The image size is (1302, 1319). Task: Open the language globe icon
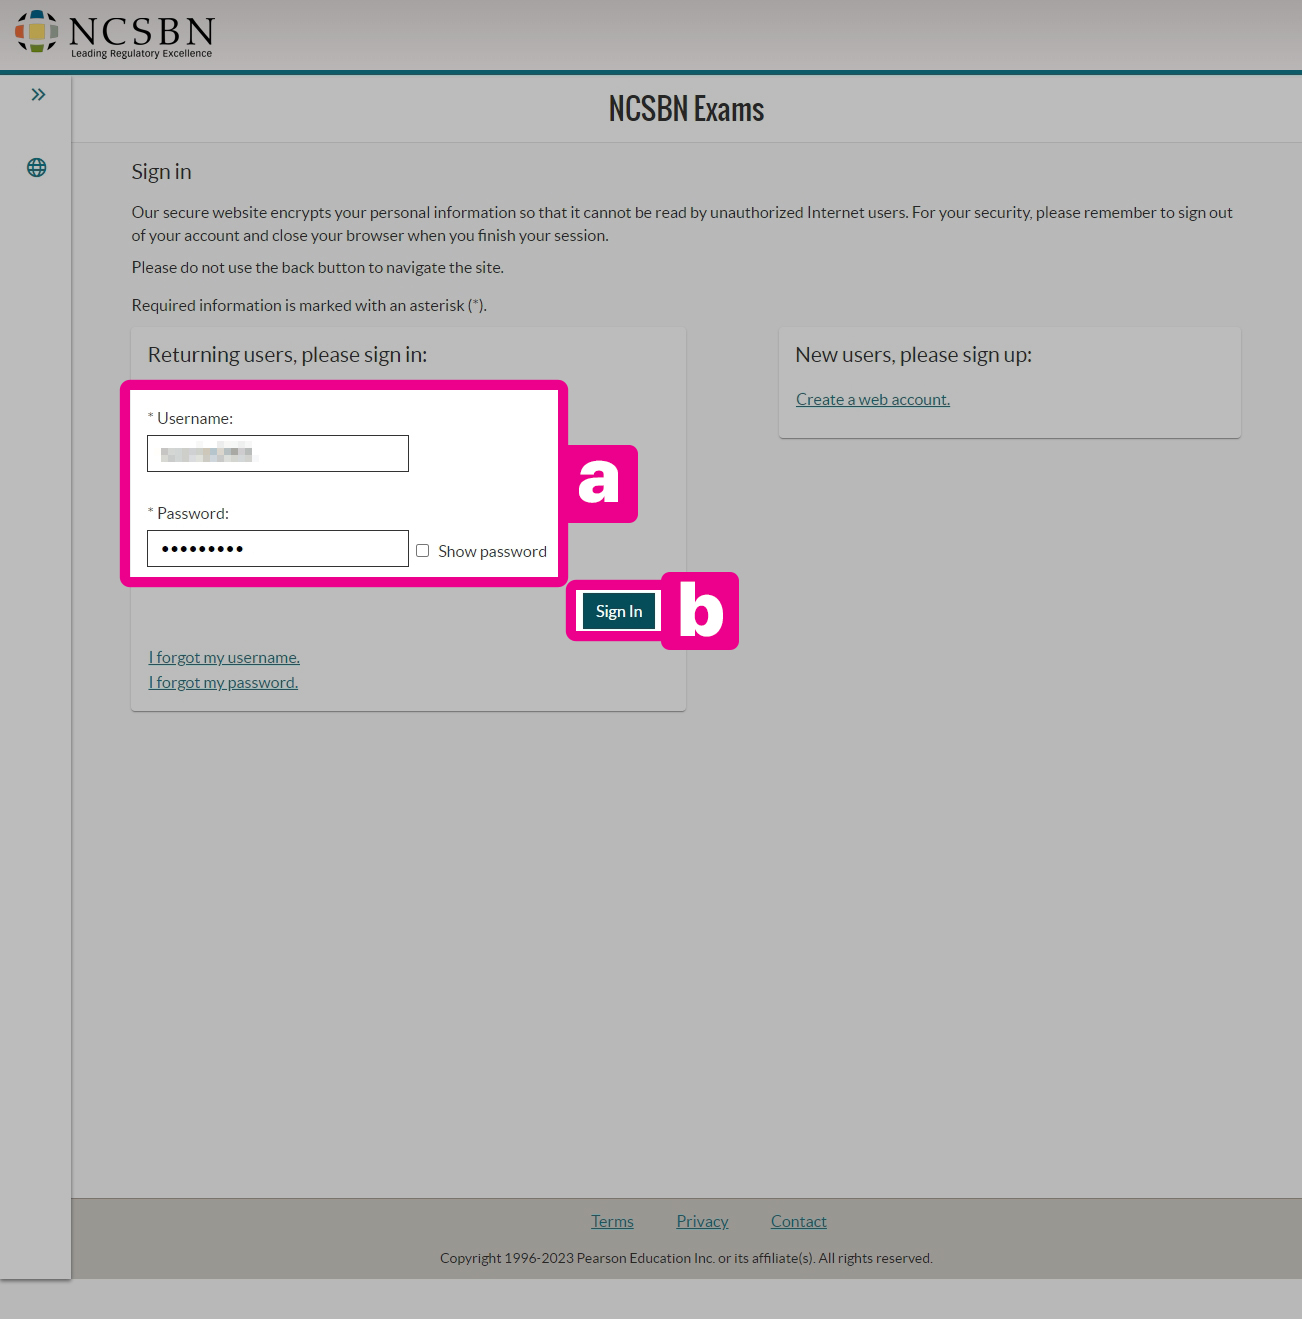point(37,168)
